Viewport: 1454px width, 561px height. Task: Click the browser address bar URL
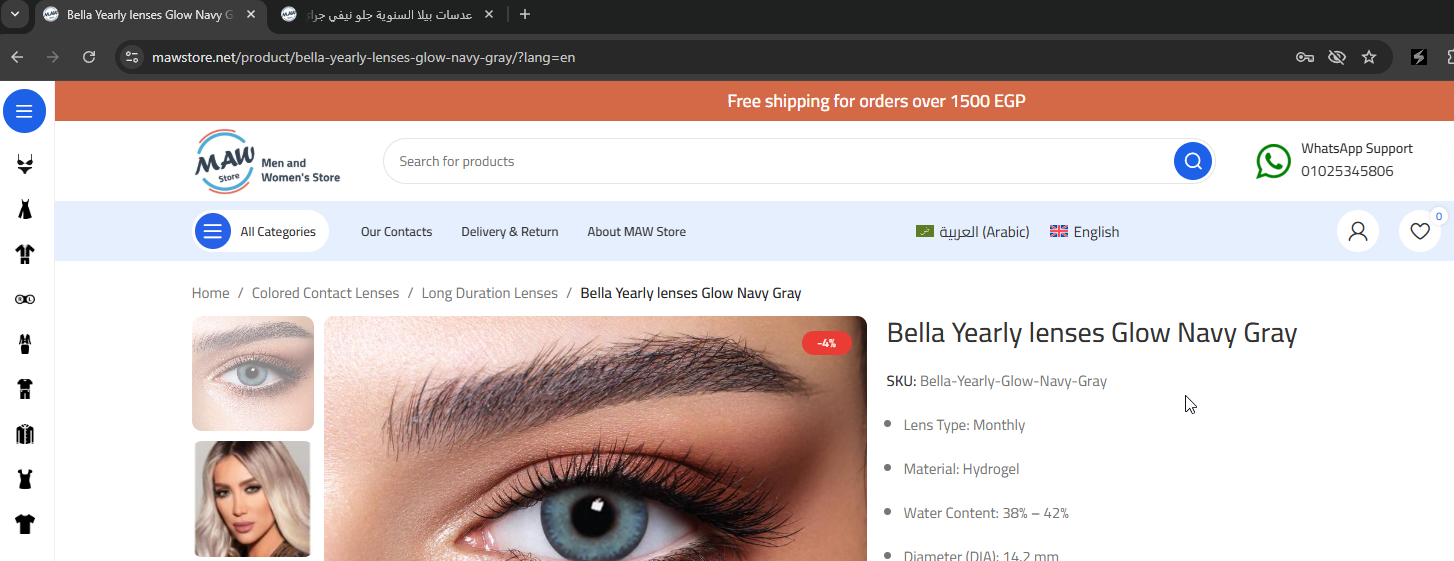(x=364, y=57)
